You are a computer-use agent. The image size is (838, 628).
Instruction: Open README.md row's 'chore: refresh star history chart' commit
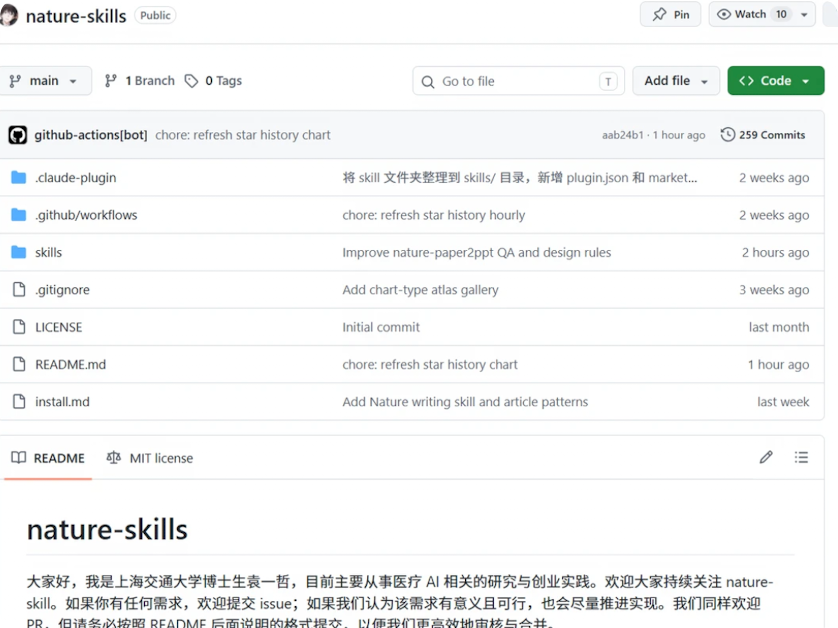pos(430,365)
